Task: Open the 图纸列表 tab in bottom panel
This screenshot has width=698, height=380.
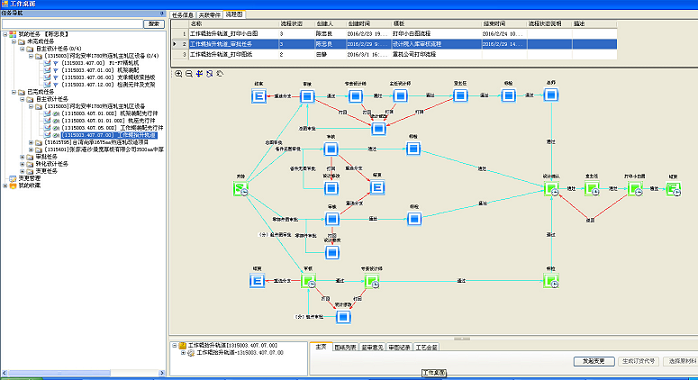Action: tap(345, 347)
